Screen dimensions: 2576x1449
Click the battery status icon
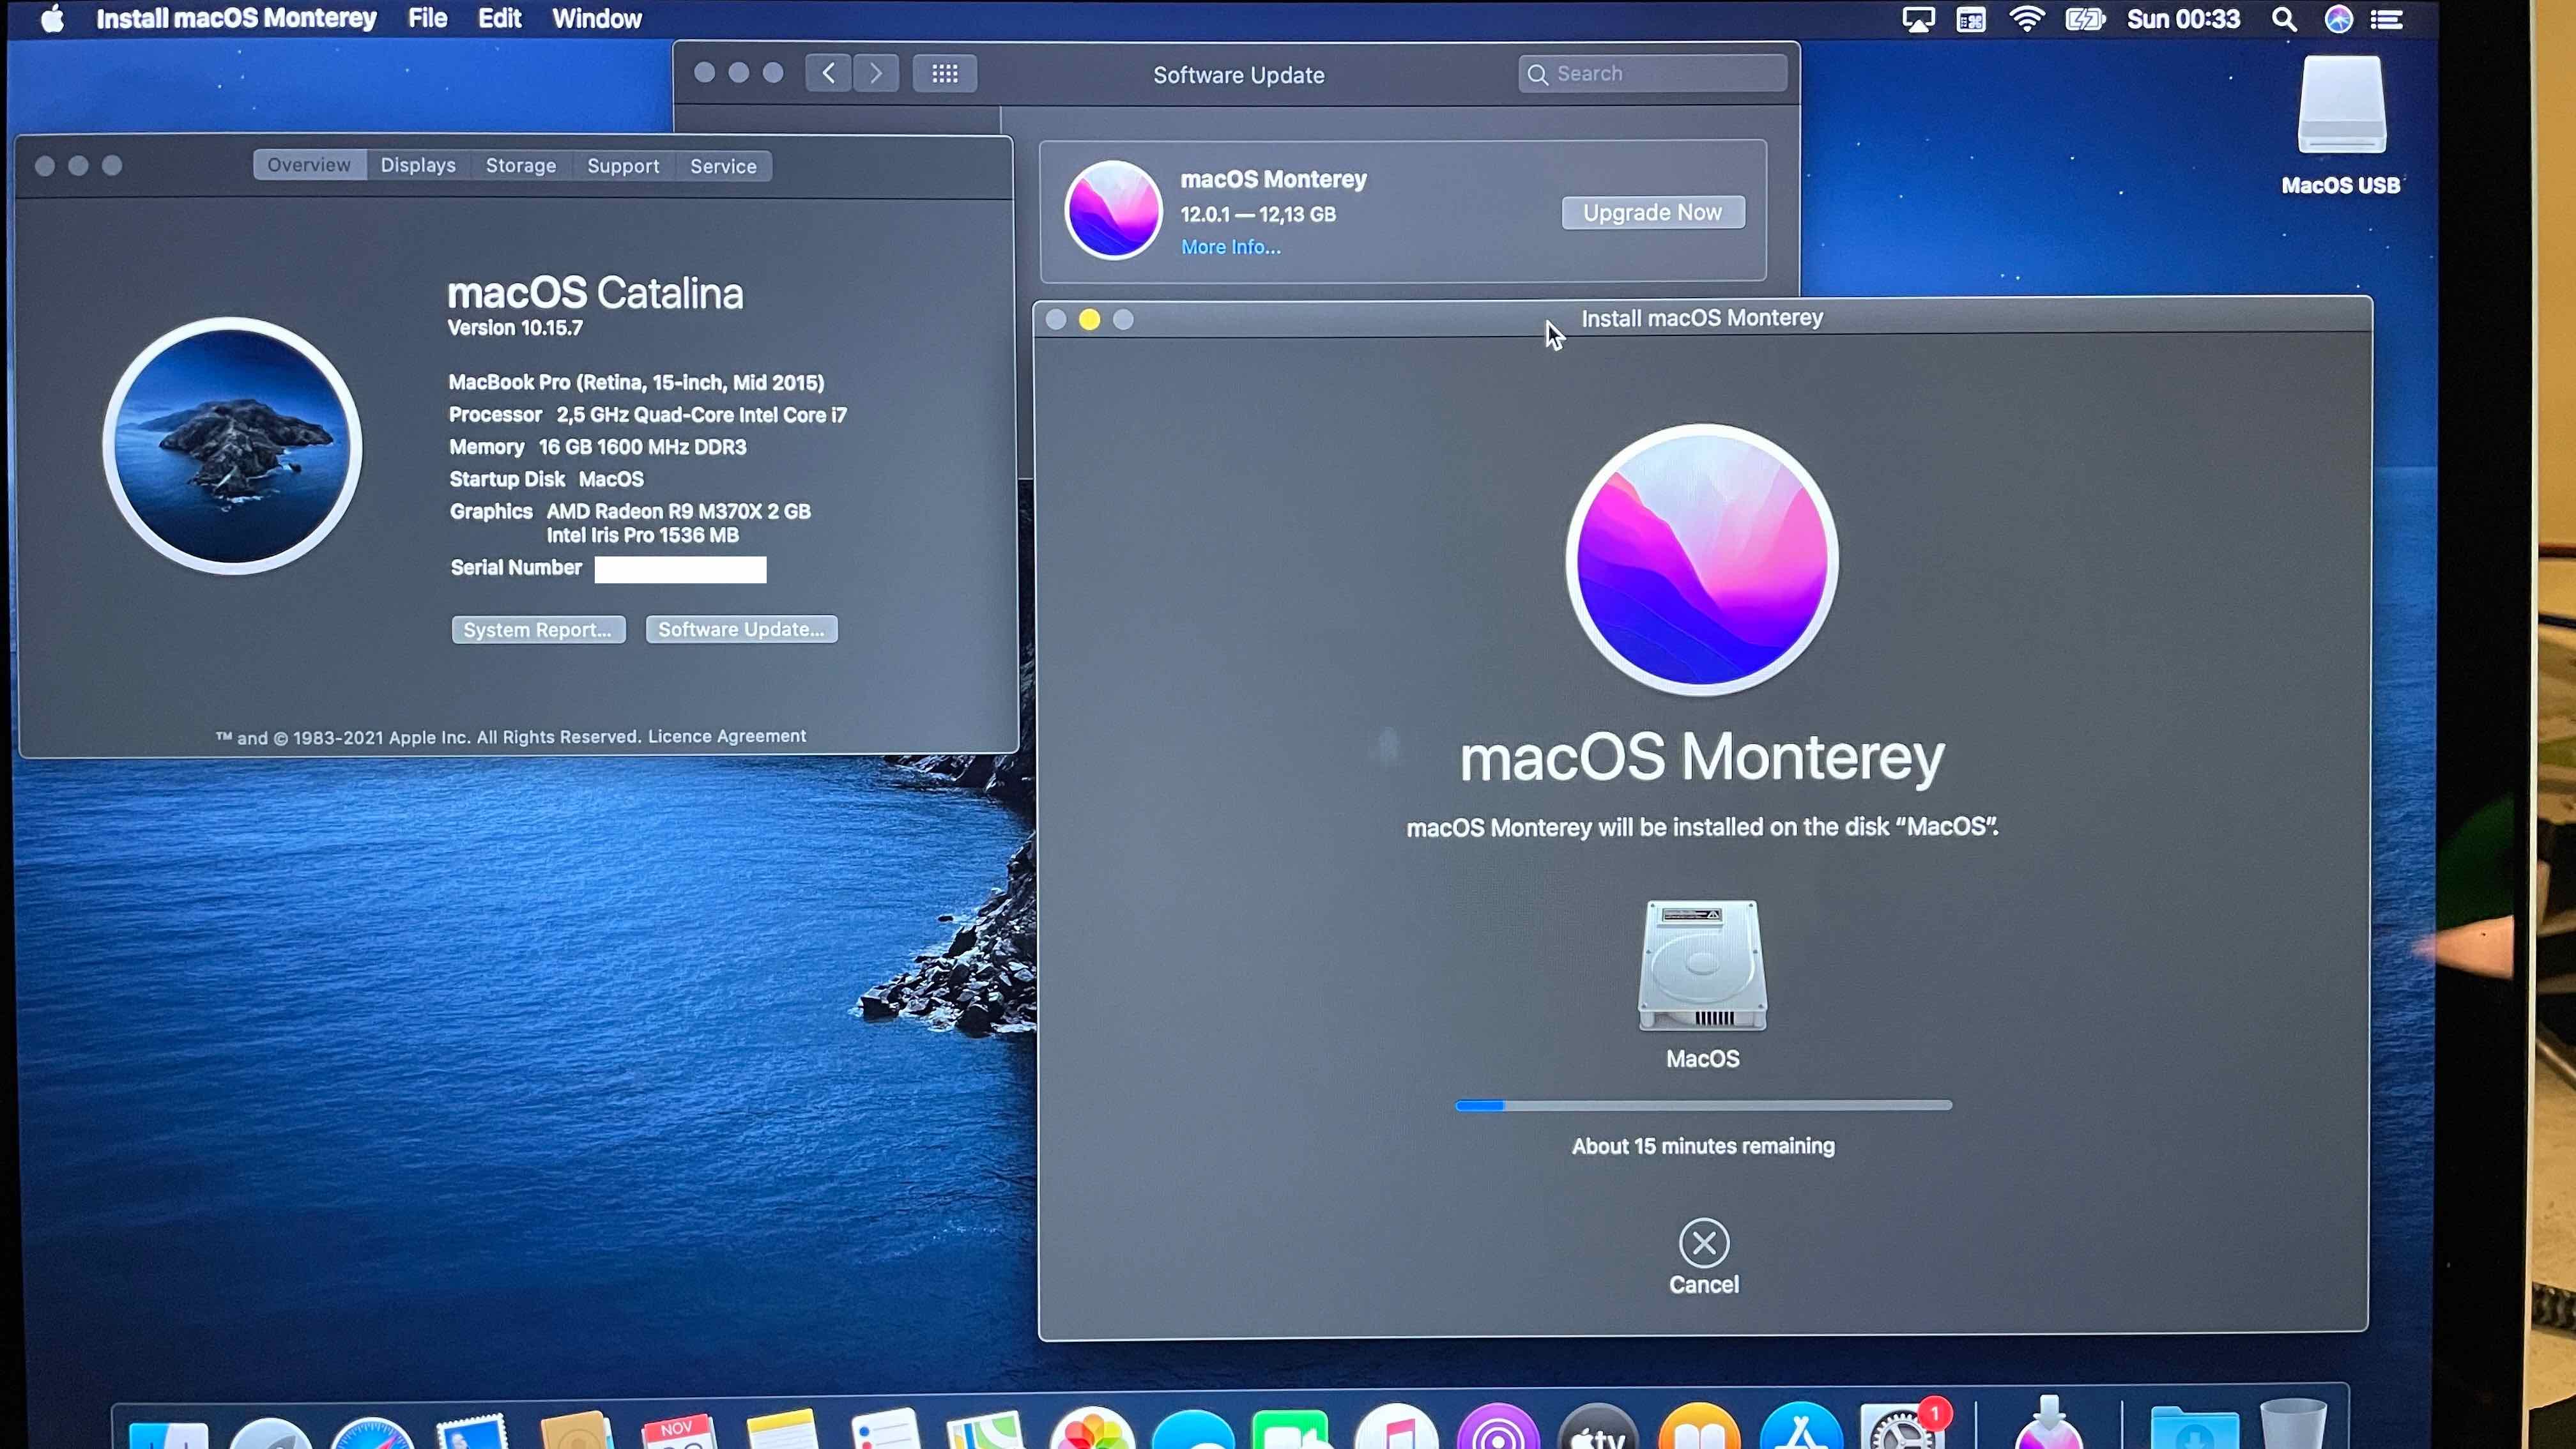click(2084, 19)
